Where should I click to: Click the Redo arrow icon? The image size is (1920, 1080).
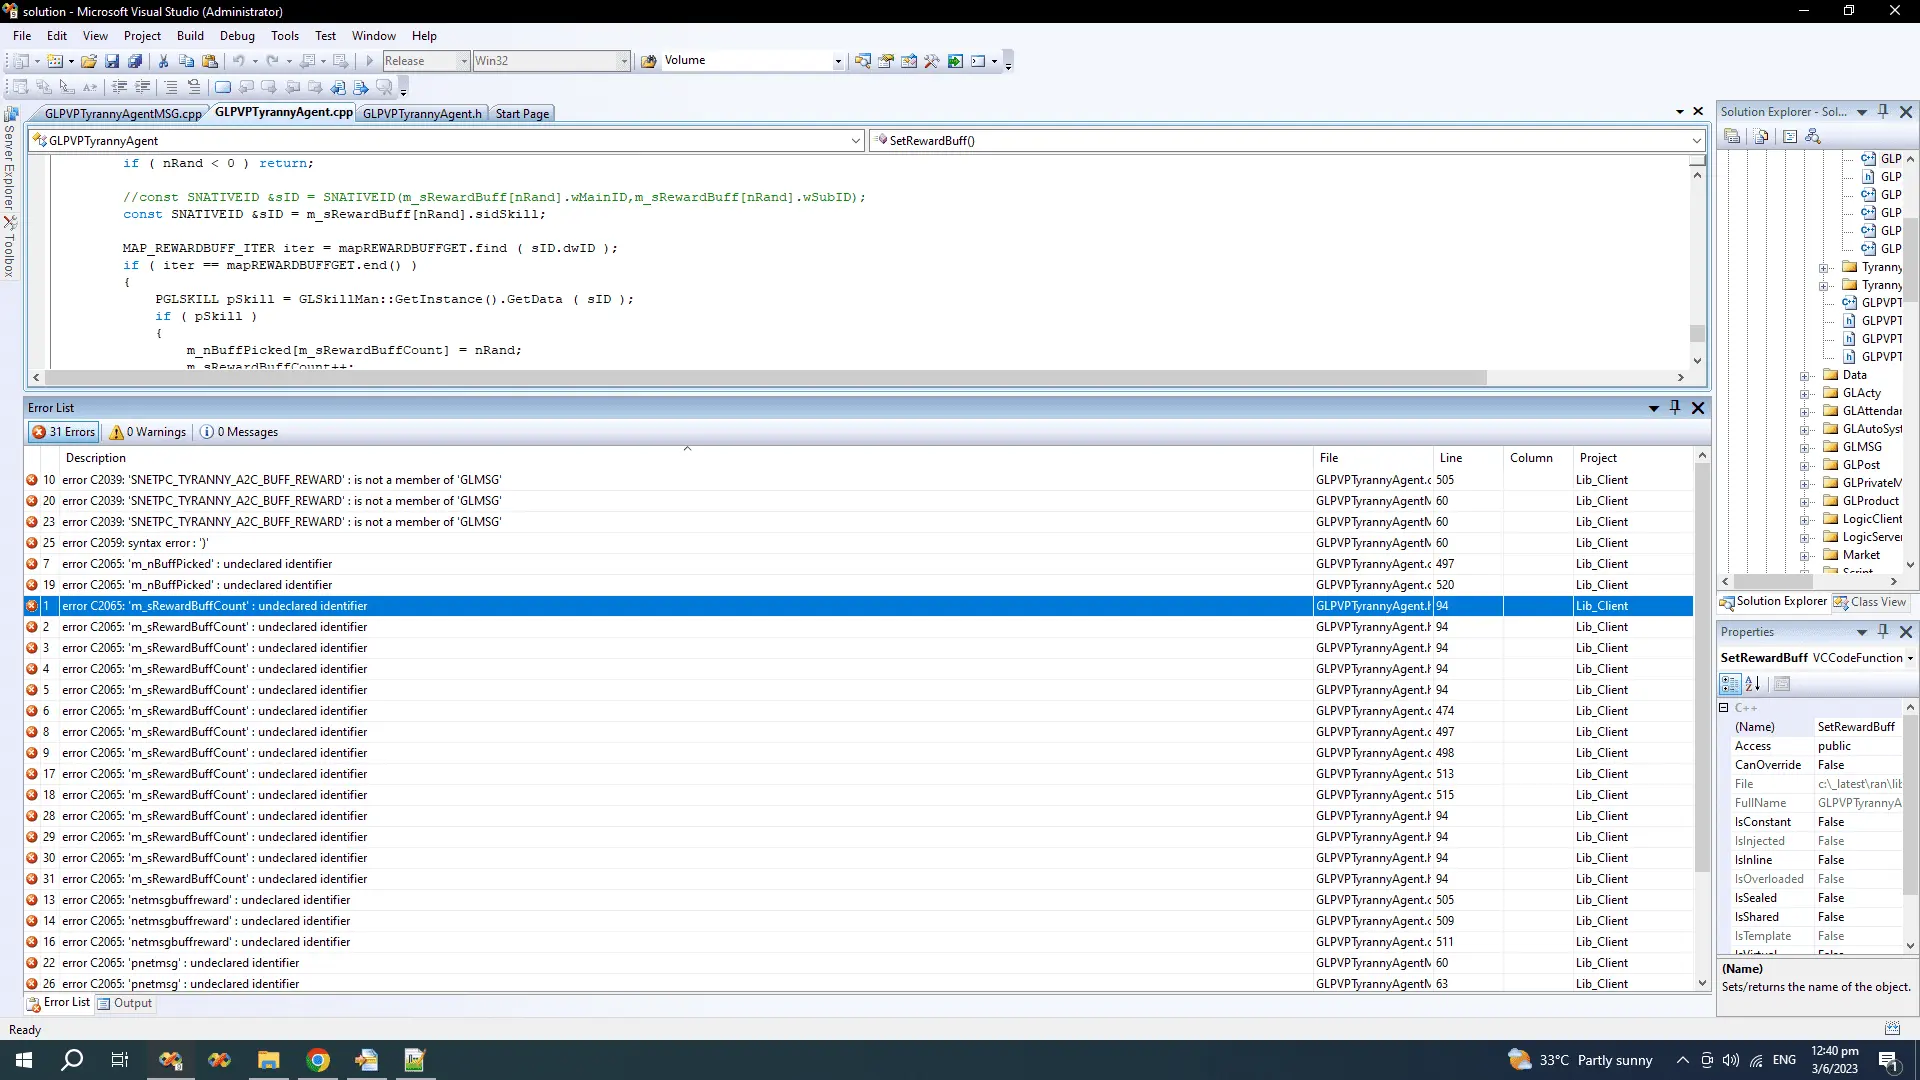273,61
